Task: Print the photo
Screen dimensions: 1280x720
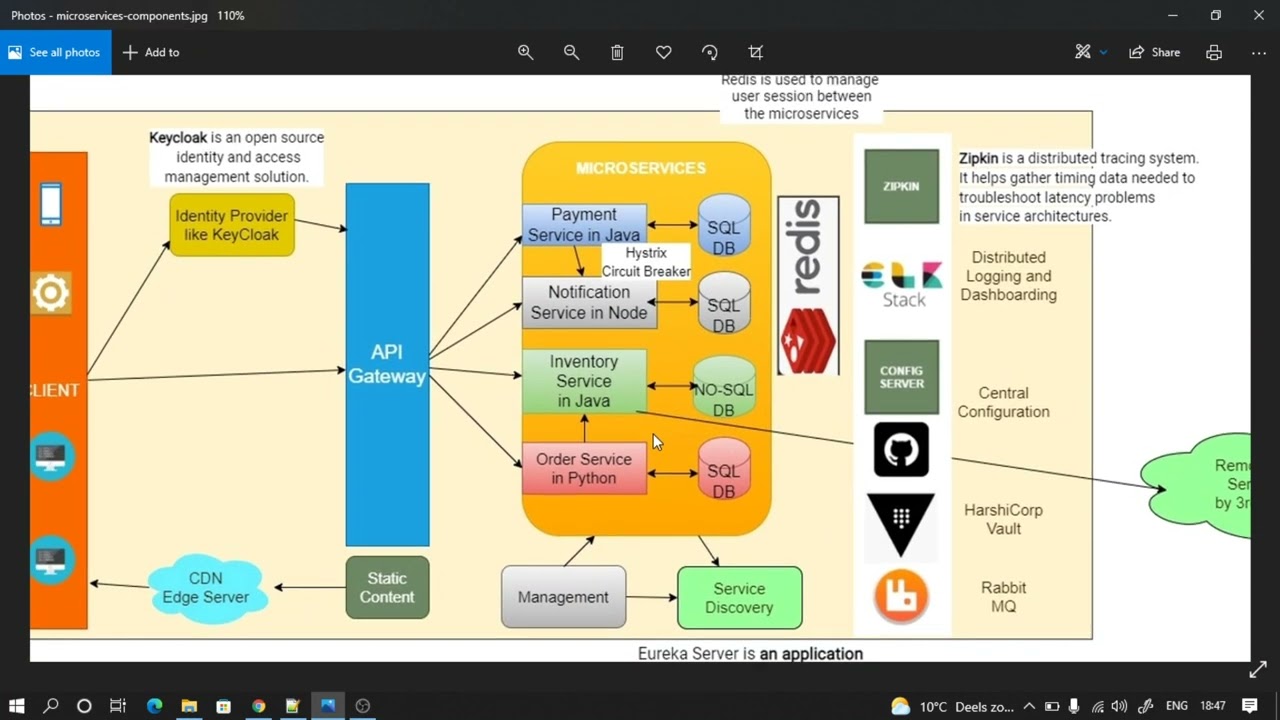Action: 1214,52
